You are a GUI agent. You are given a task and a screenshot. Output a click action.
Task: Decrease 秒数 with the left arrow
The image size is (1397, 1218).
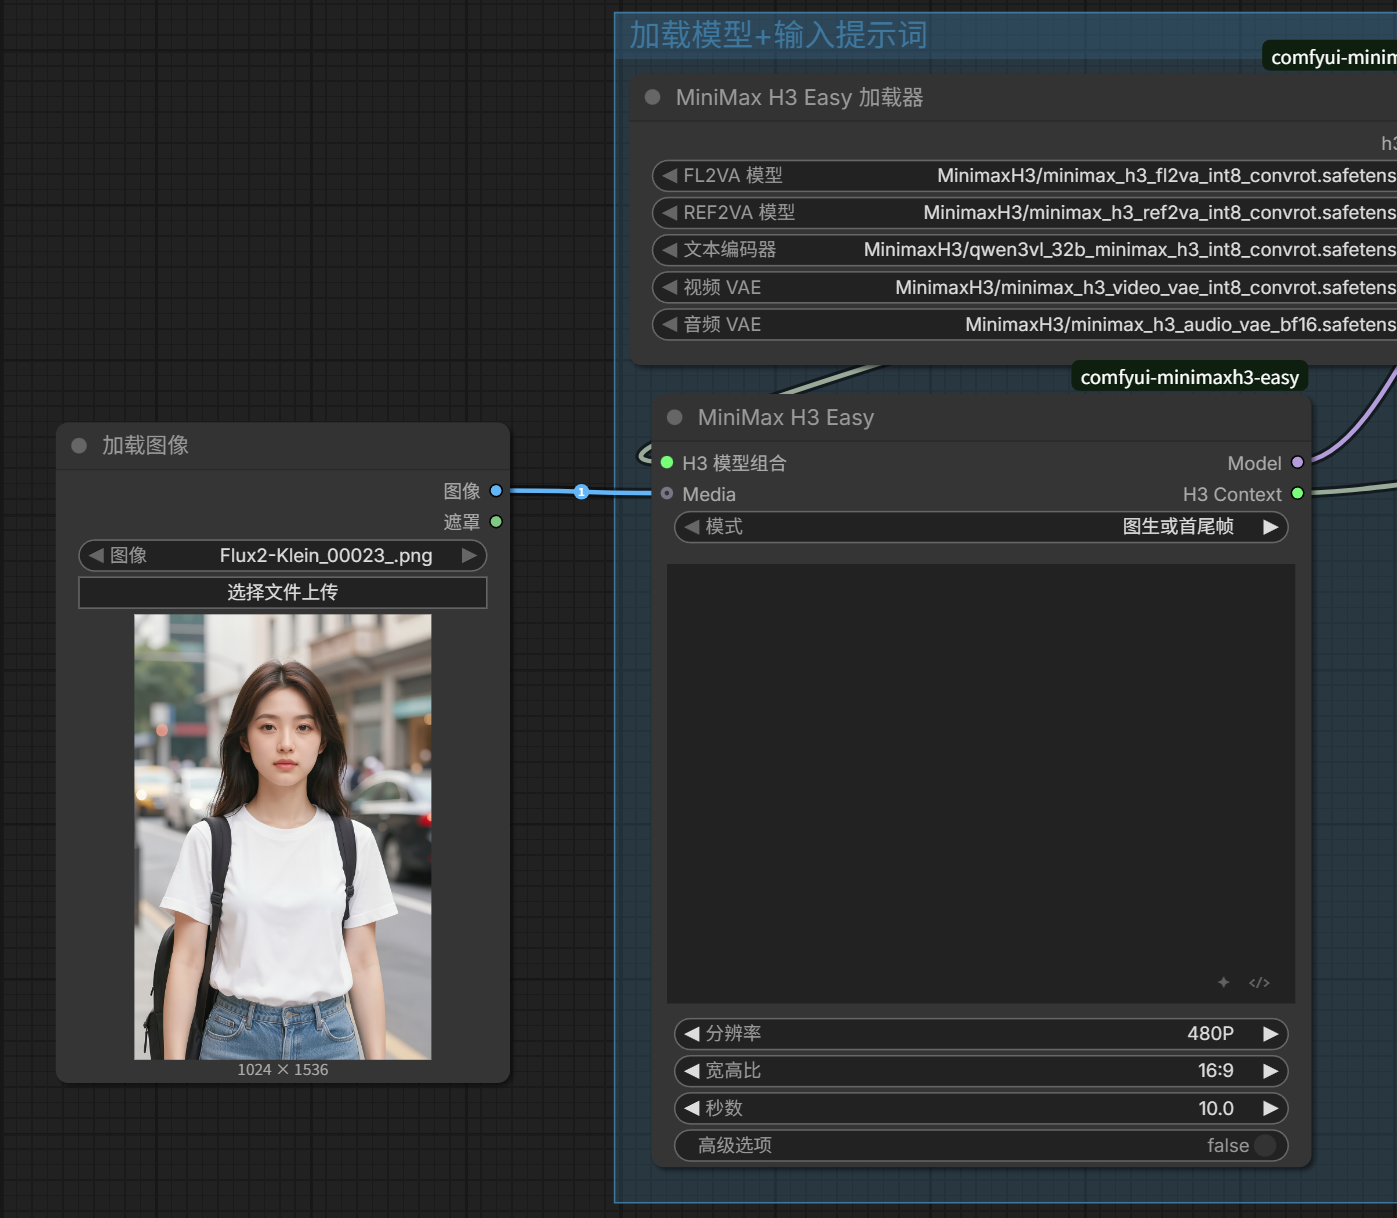pos(692,1108)
